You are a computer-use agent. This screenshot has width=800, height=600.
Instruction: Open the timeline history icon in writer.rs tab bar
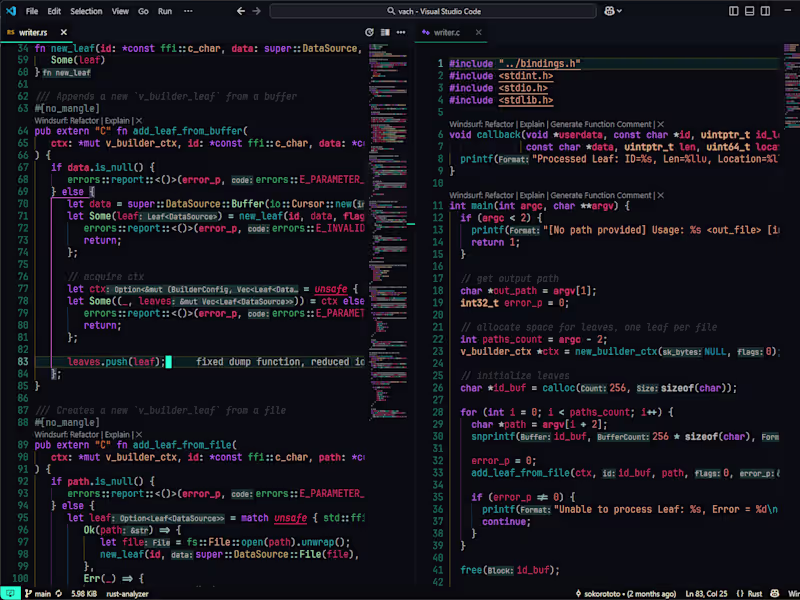pos(370,32)
